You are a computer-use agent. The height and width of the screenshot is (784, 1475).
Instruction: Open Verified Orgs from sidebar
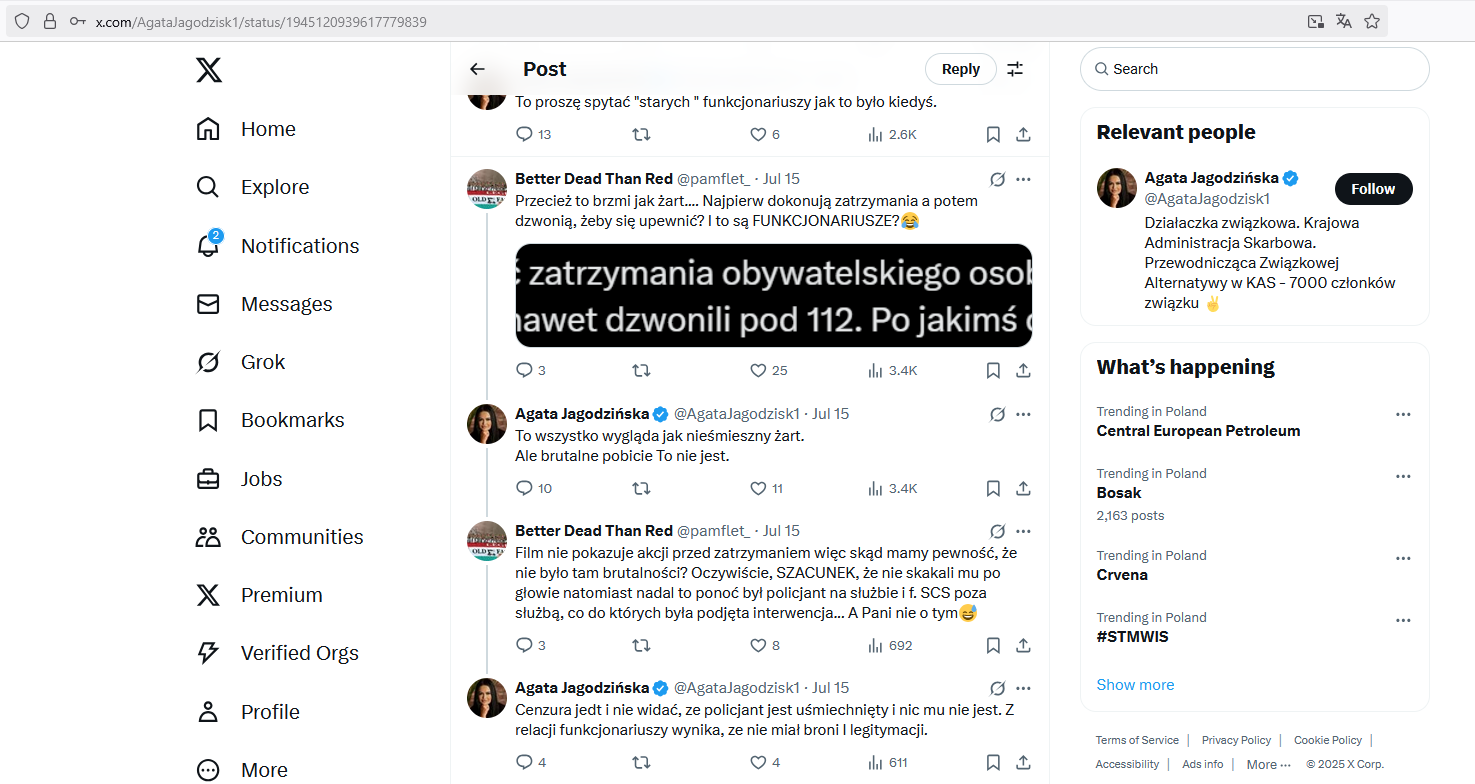coord(277,653)
